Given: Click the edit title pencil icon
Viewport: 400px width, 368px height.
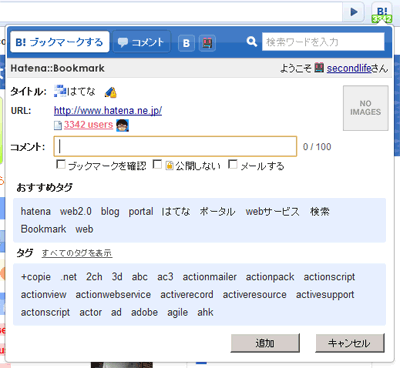Looking at the screenshot, I should [x=110, y=92].
